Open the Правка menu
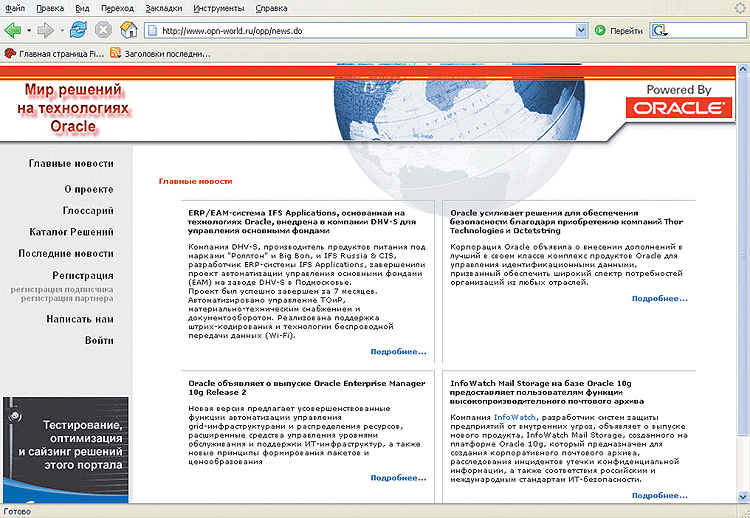 [50, 8]
